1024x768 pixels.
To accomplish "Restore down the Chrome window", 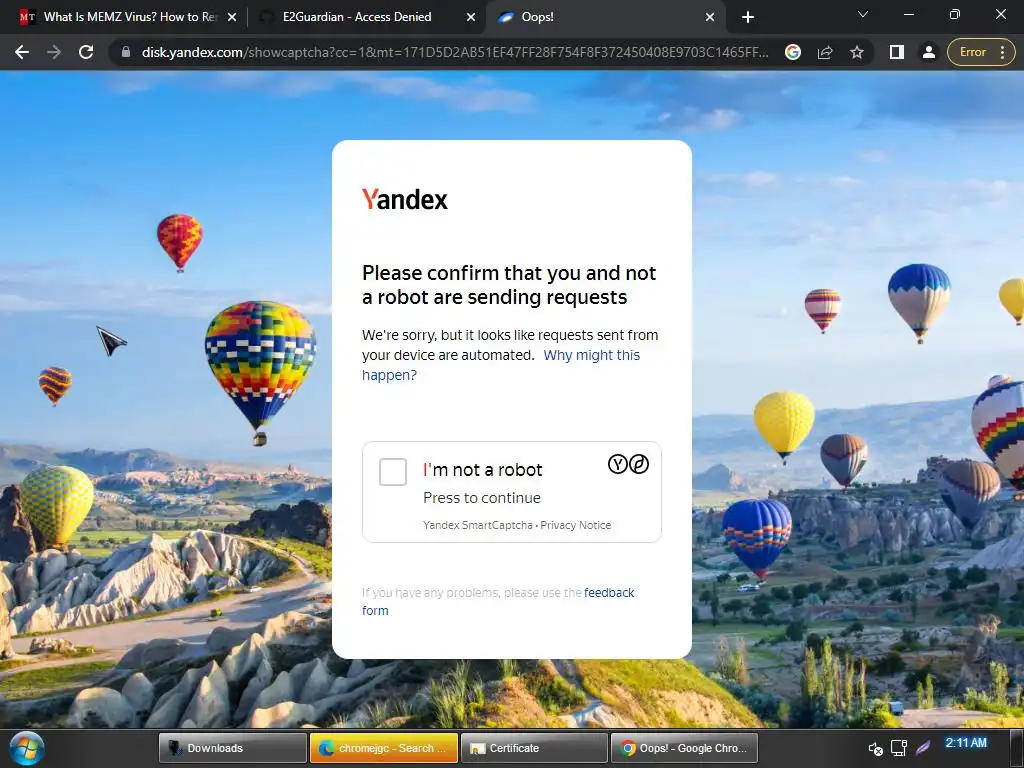I will point(954,14).
